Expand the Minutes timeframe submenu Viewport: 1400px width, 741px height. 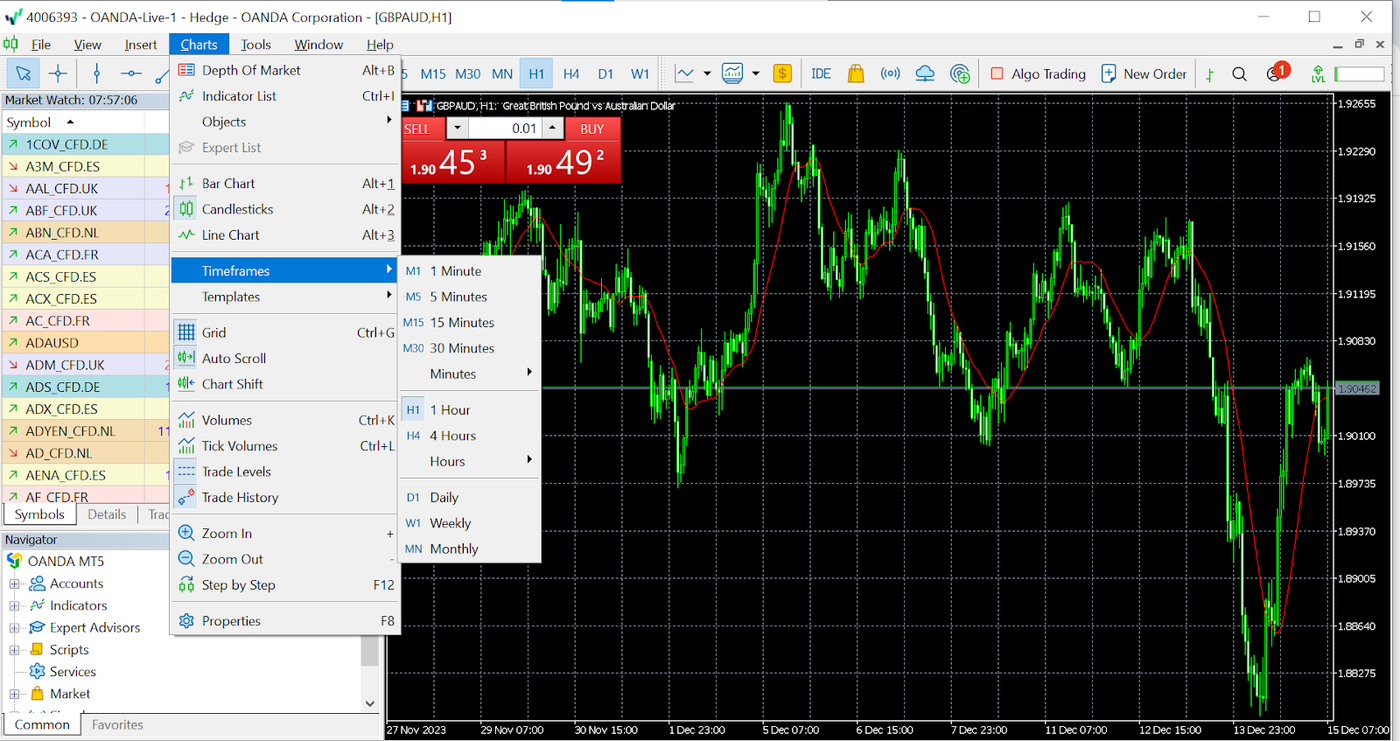click(470, 374)
